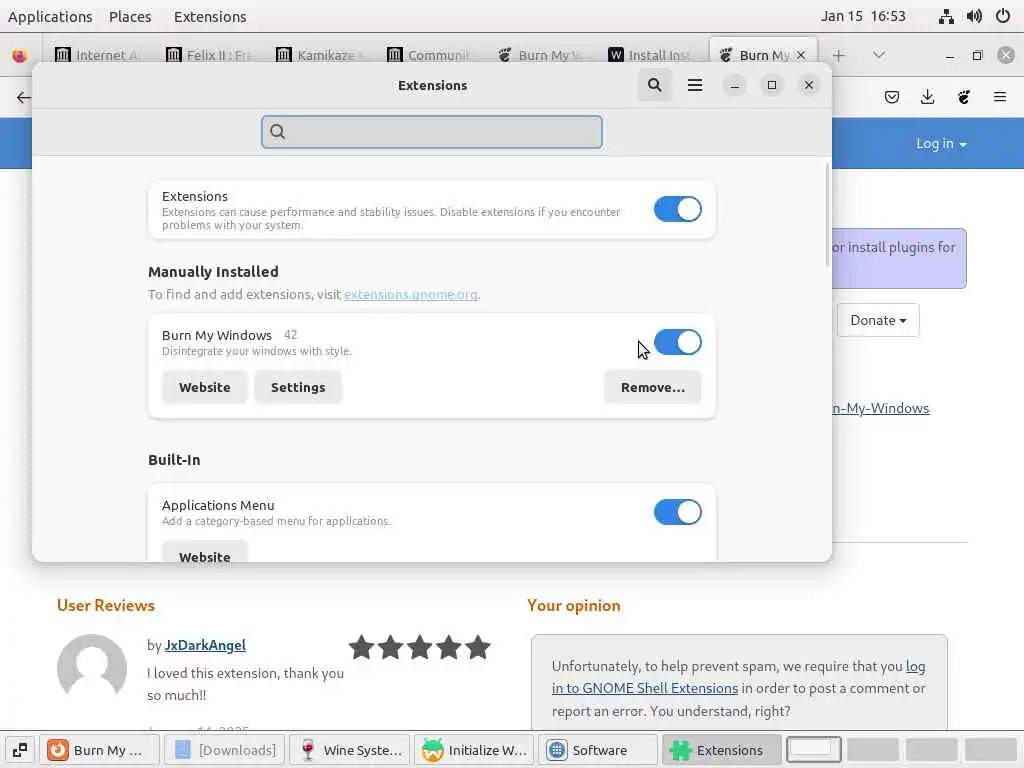Image resolution: width=1024 pixels, height=768 pixels.
Task: Close the active Burn My tab
Action: click(x=801, y=56)
